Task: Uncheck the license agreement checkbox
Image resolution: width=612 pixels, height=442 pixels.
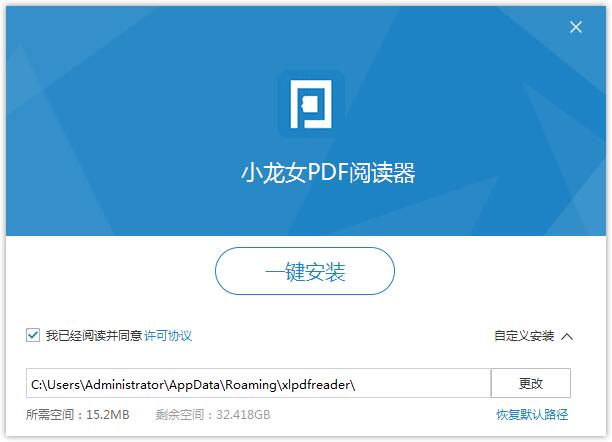Action: [x=33, y=336]
